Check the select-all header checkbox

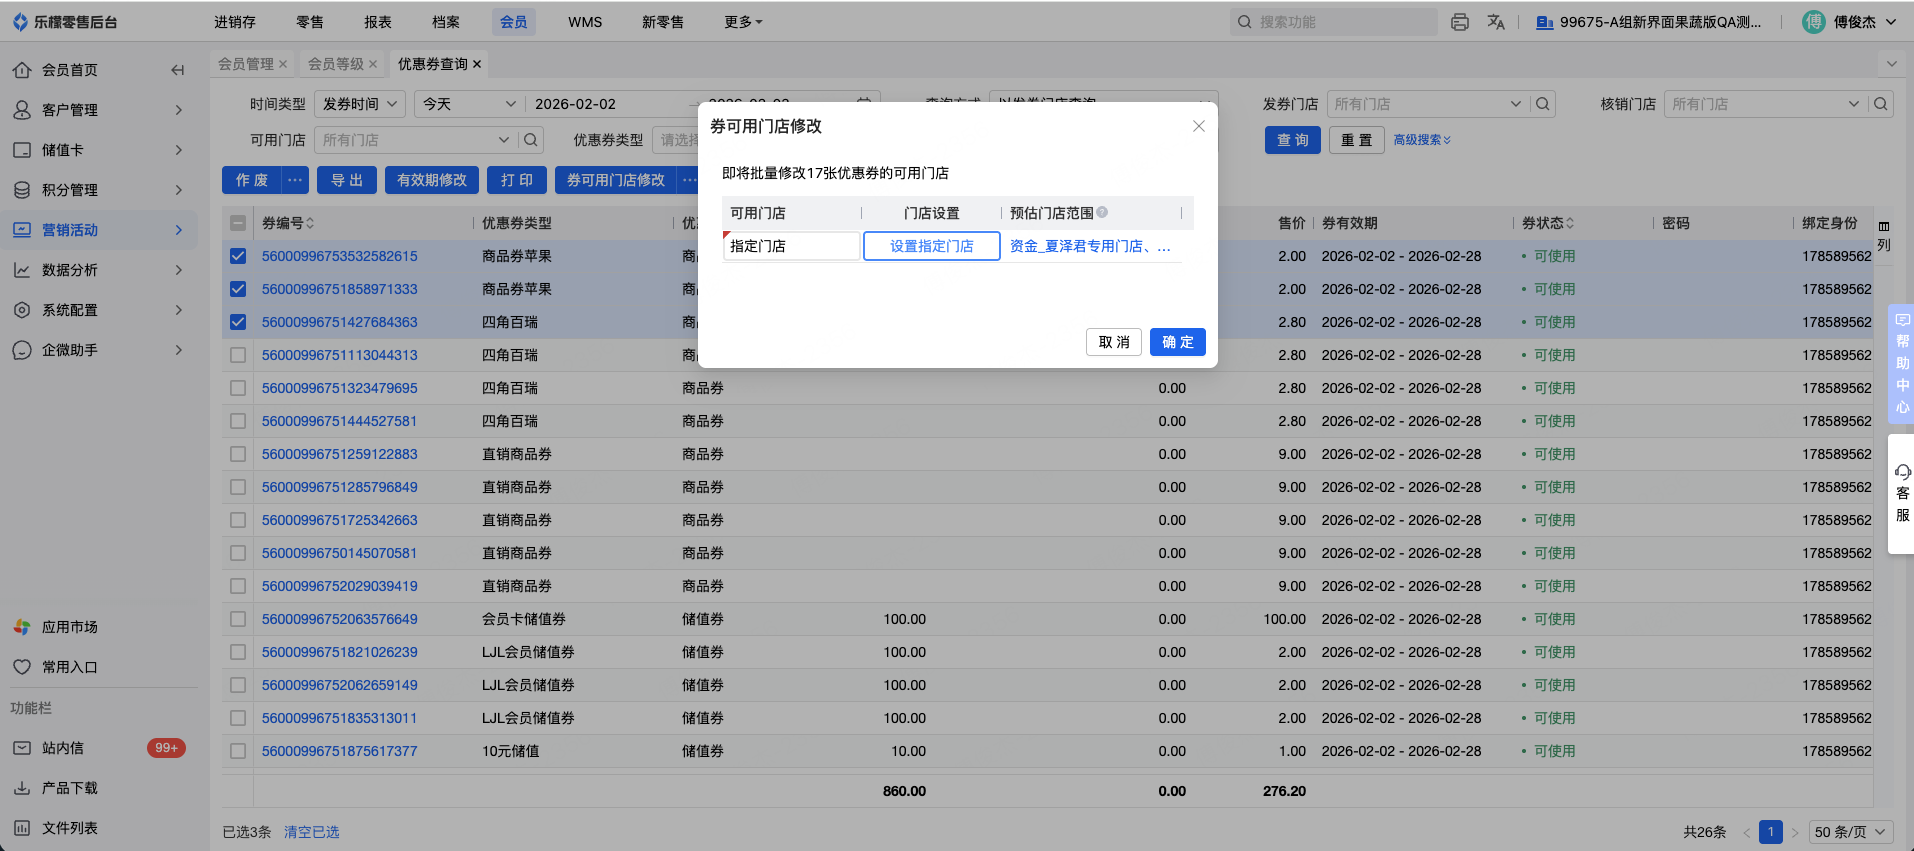click(238, 223)
